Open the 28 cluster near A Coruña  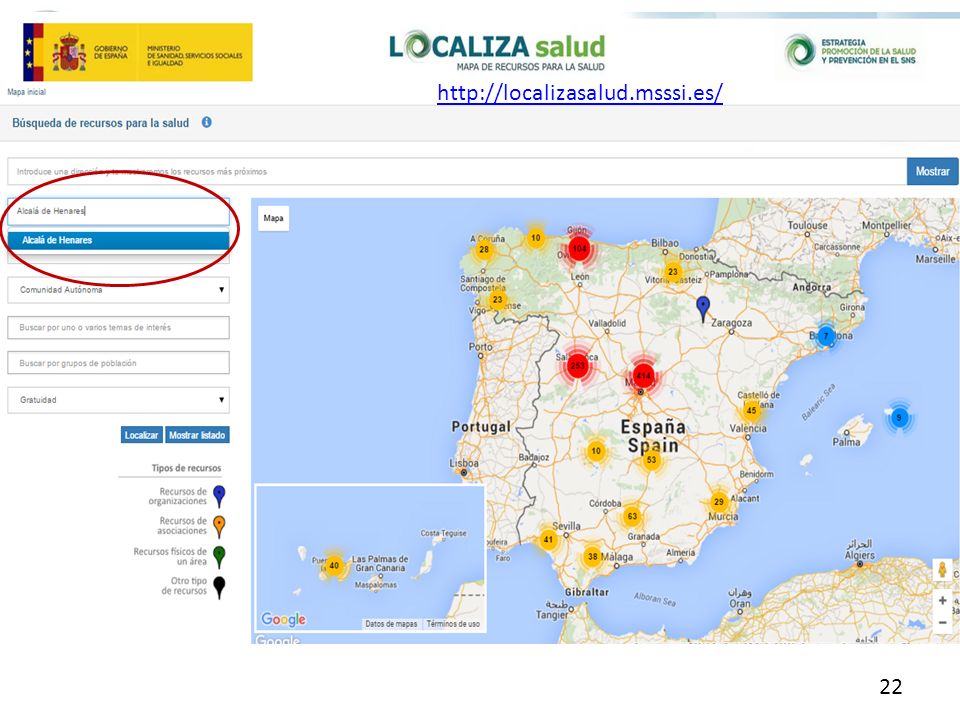484,250
